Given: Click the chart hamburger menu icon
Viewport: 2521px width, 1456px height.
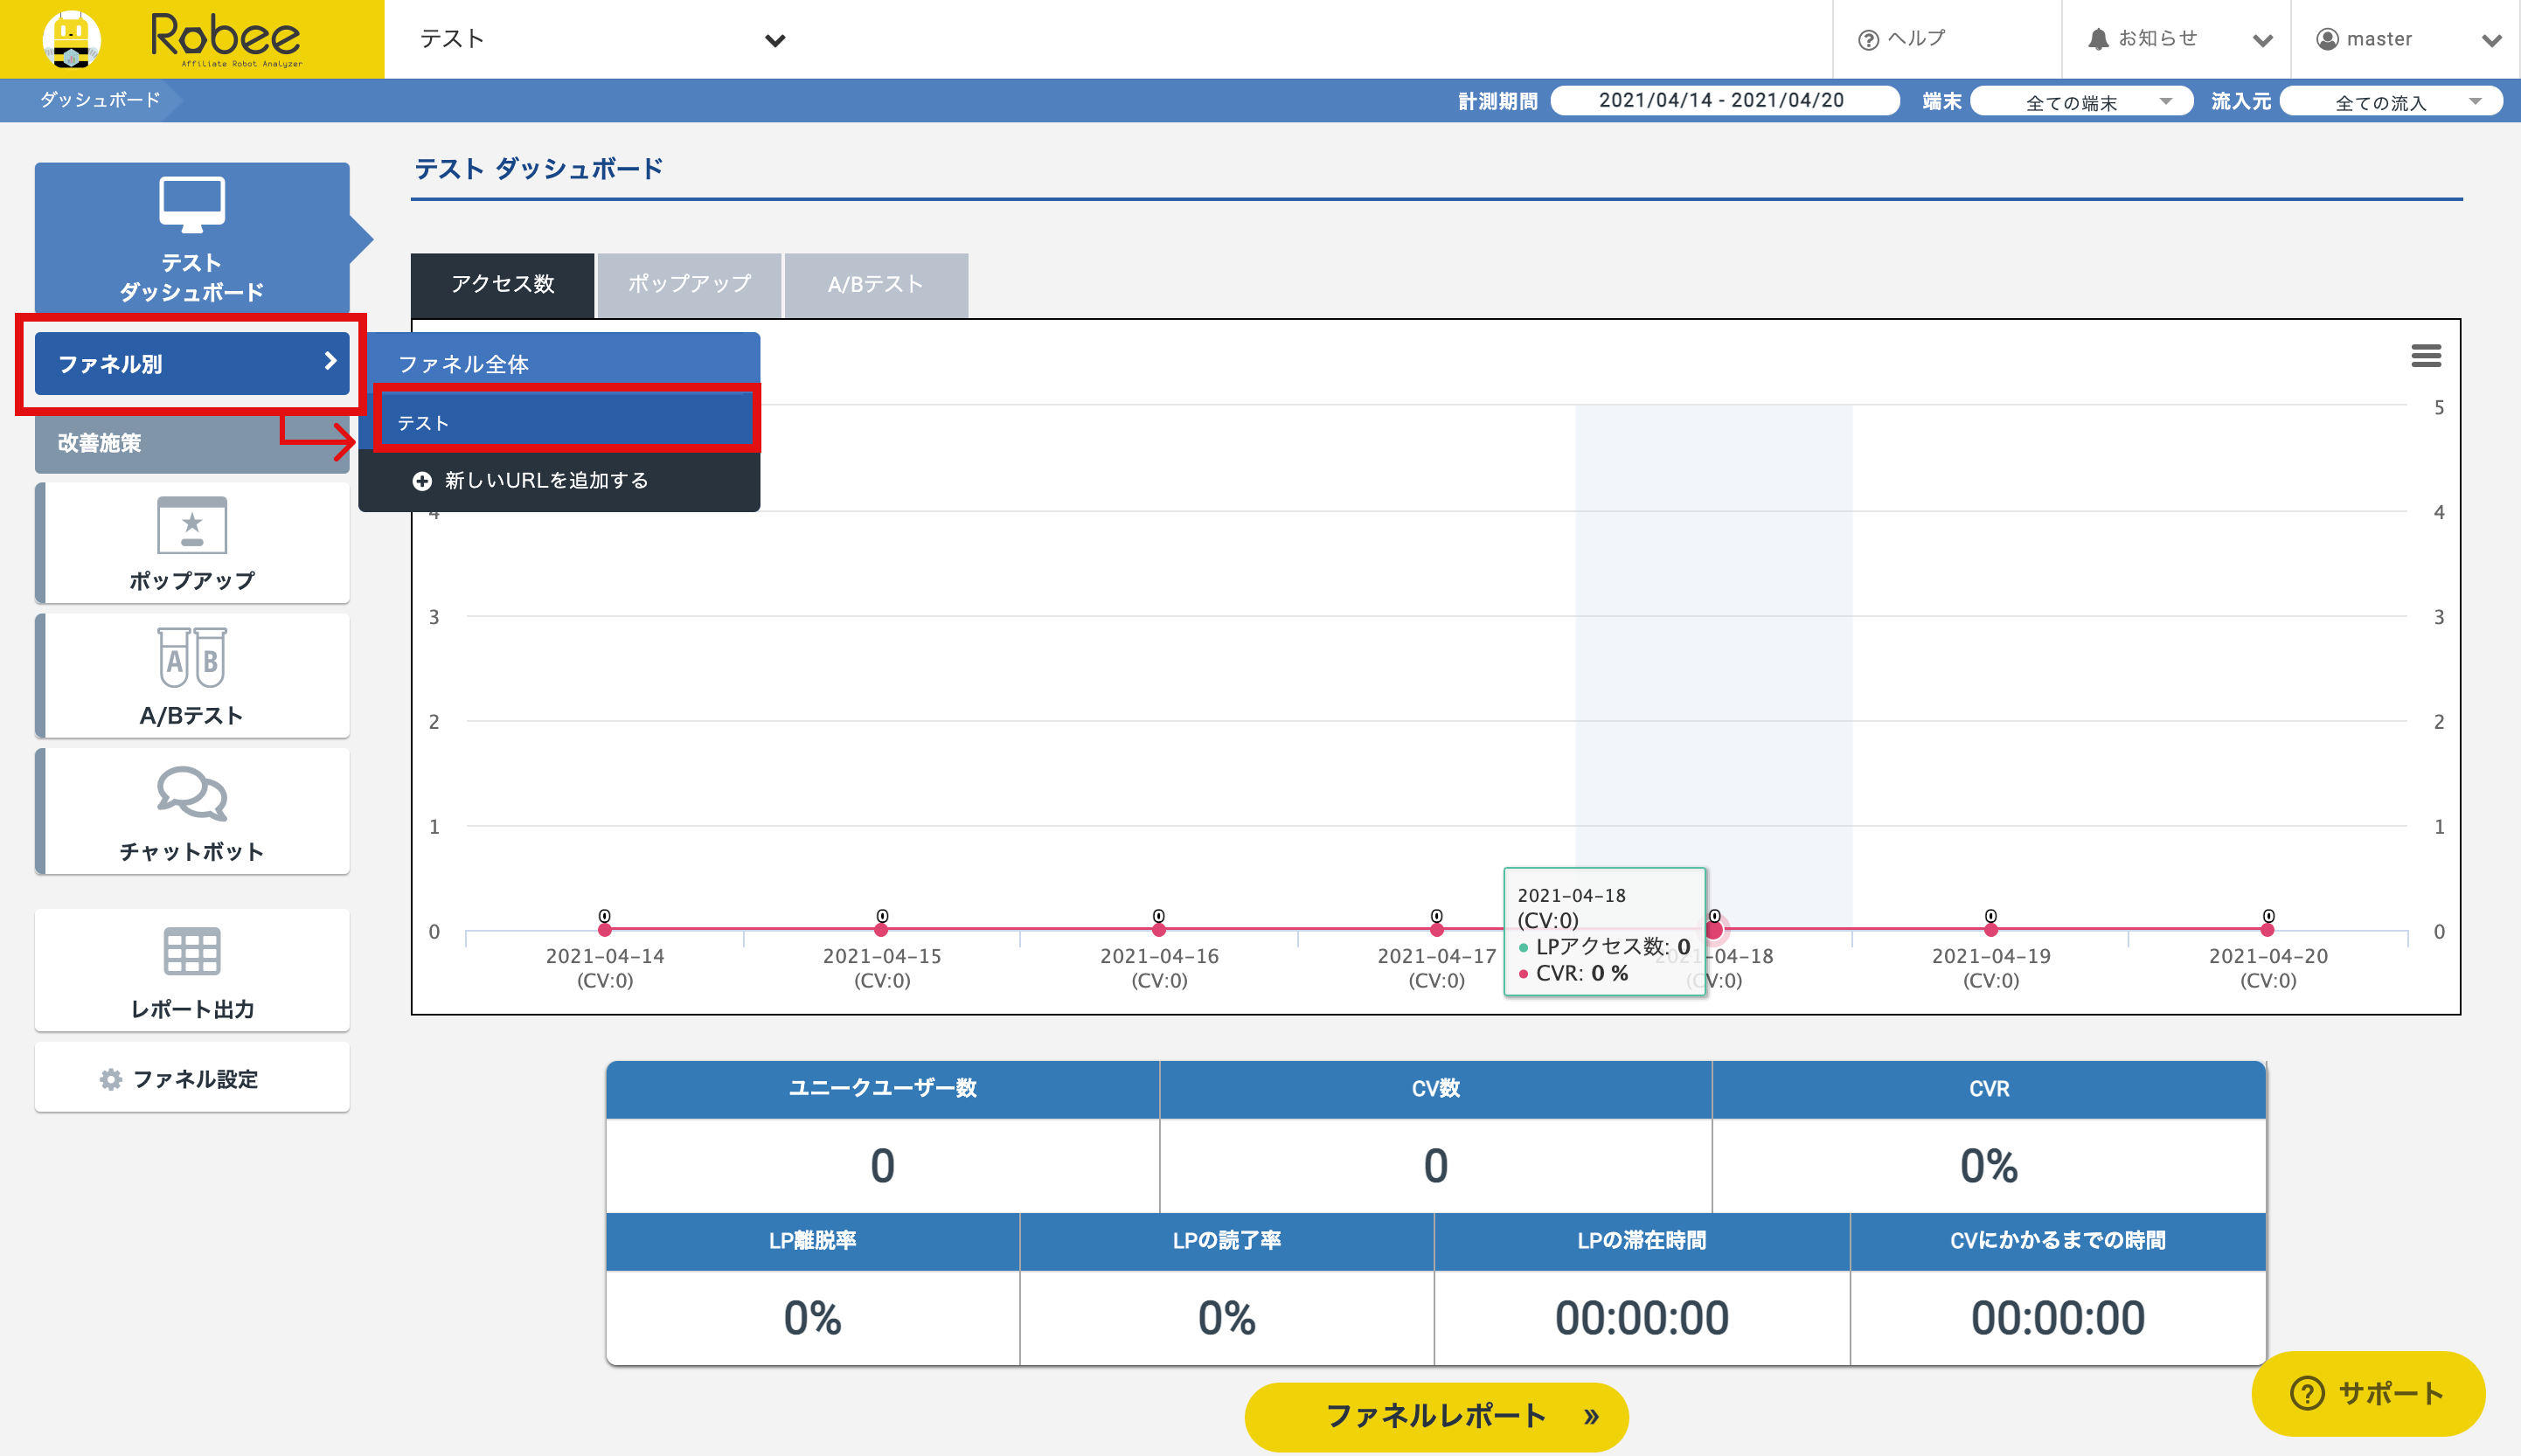Looking at the screenshot, I should pyautogui.click(x=2426, y=356).
